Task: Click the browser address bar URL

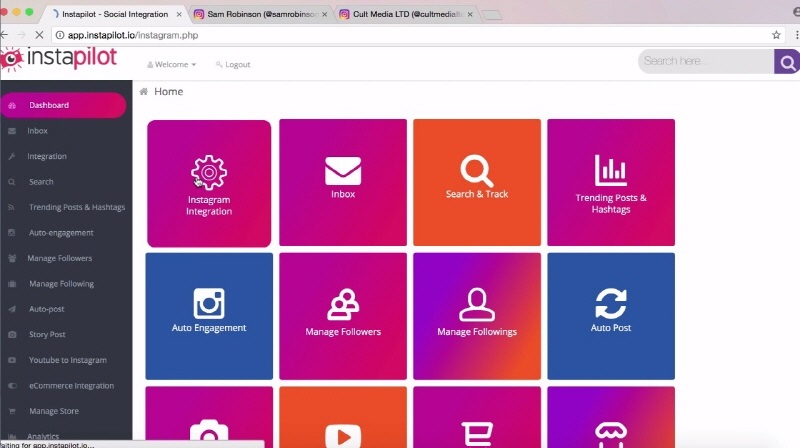Action: pyautogui.click(x=133, y=35)
